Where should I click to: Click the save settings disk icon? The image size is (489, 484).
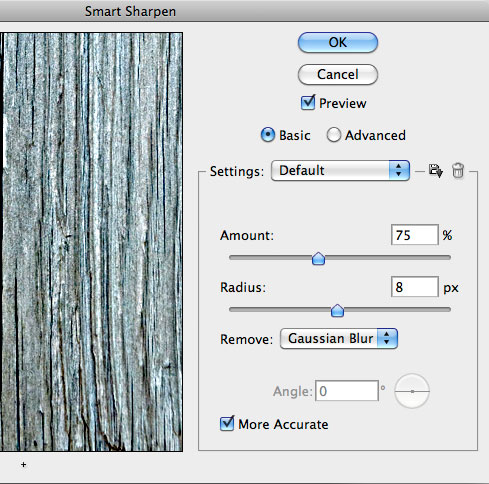click(435, 171)
